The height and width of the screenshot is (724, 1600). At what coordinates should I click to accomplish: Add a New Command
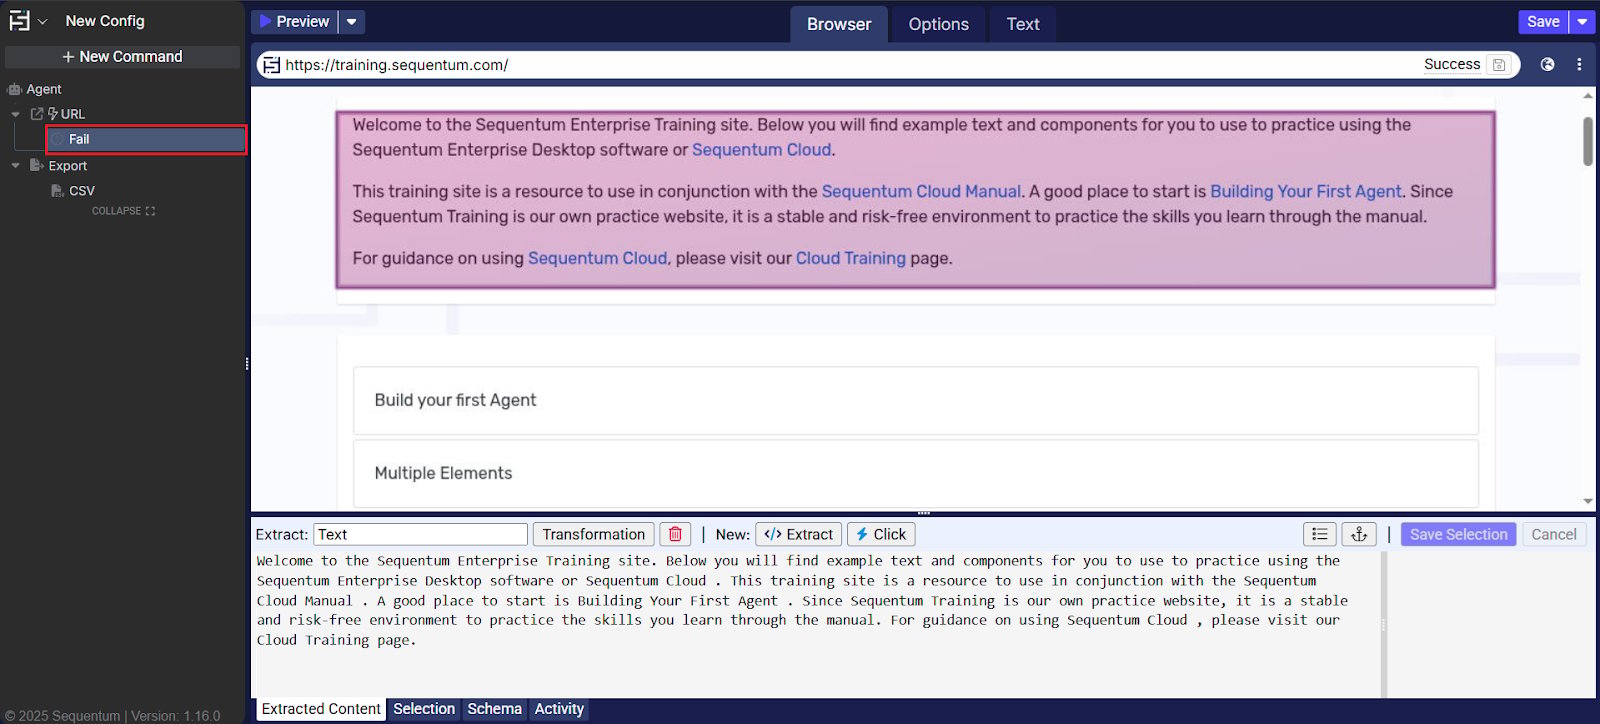pyautogui.click(x=122, y=57)
